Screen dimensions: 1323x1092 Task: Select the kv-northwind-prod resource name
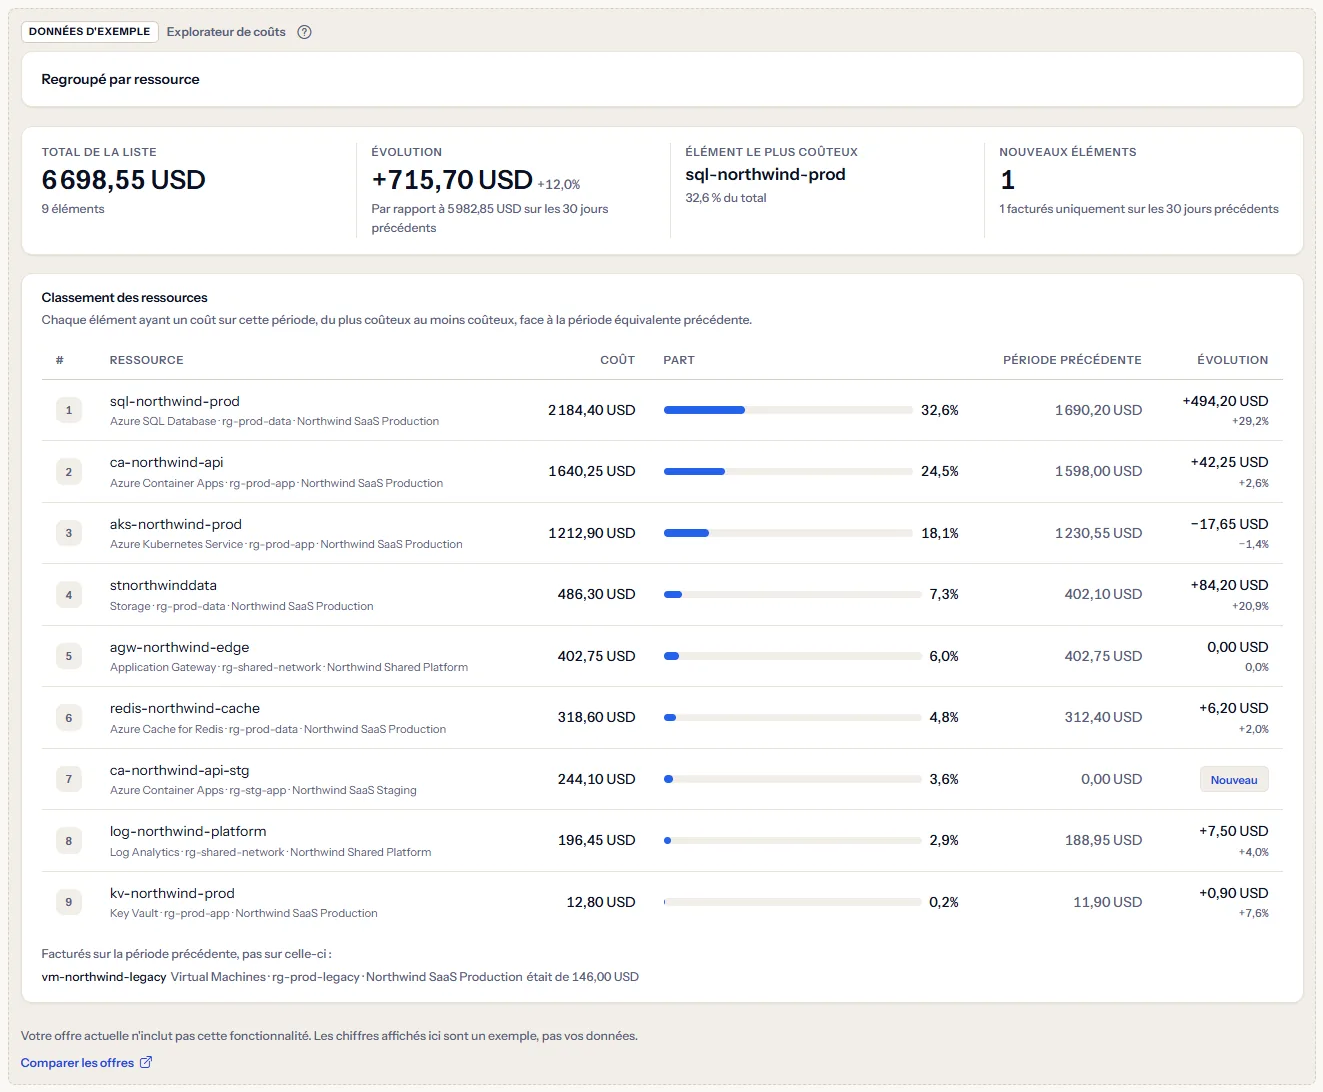[172, 893]
